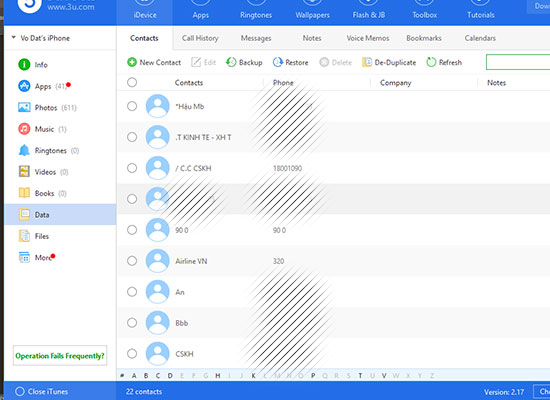Click the De-Duplicate contacts icon

367,62
